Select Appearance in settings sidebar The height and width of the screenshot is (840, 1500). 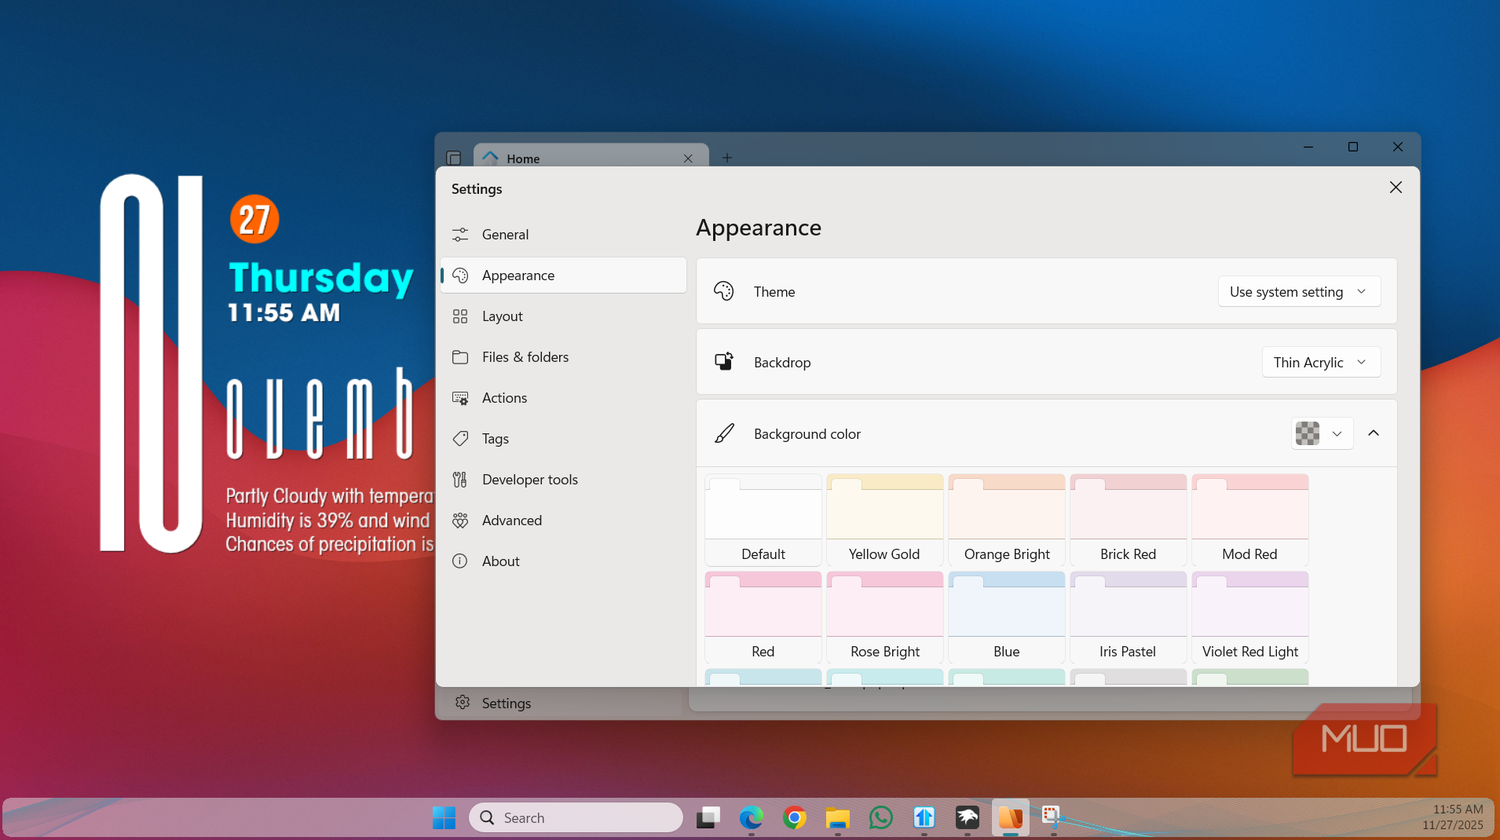(563, 275)
